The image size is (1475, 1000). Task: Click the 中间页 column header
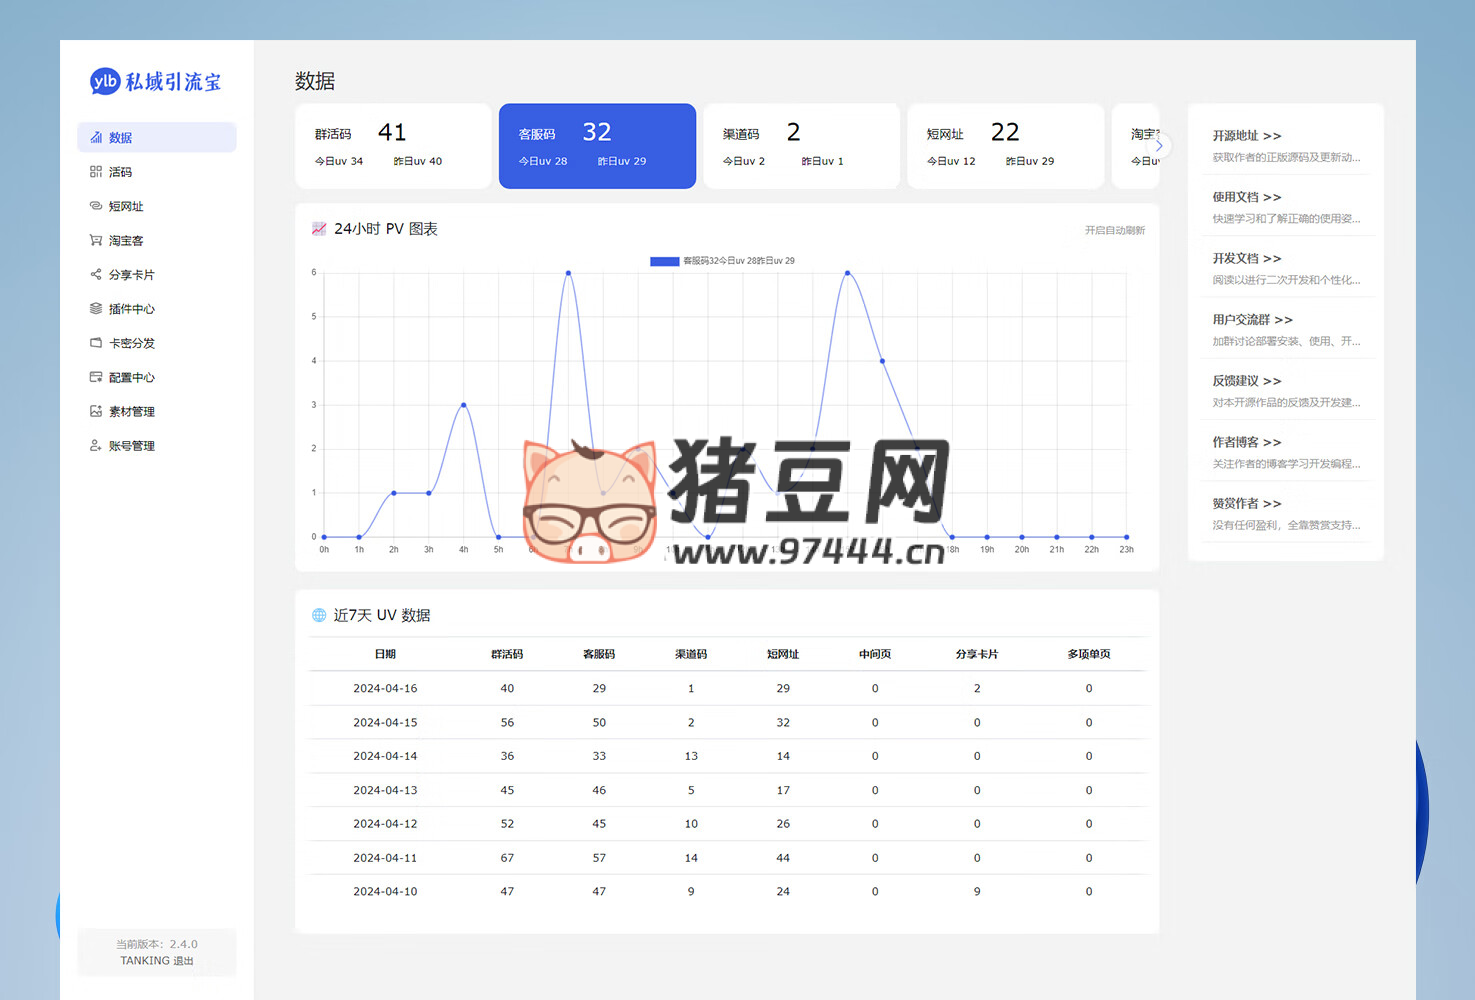pos(875,654)
